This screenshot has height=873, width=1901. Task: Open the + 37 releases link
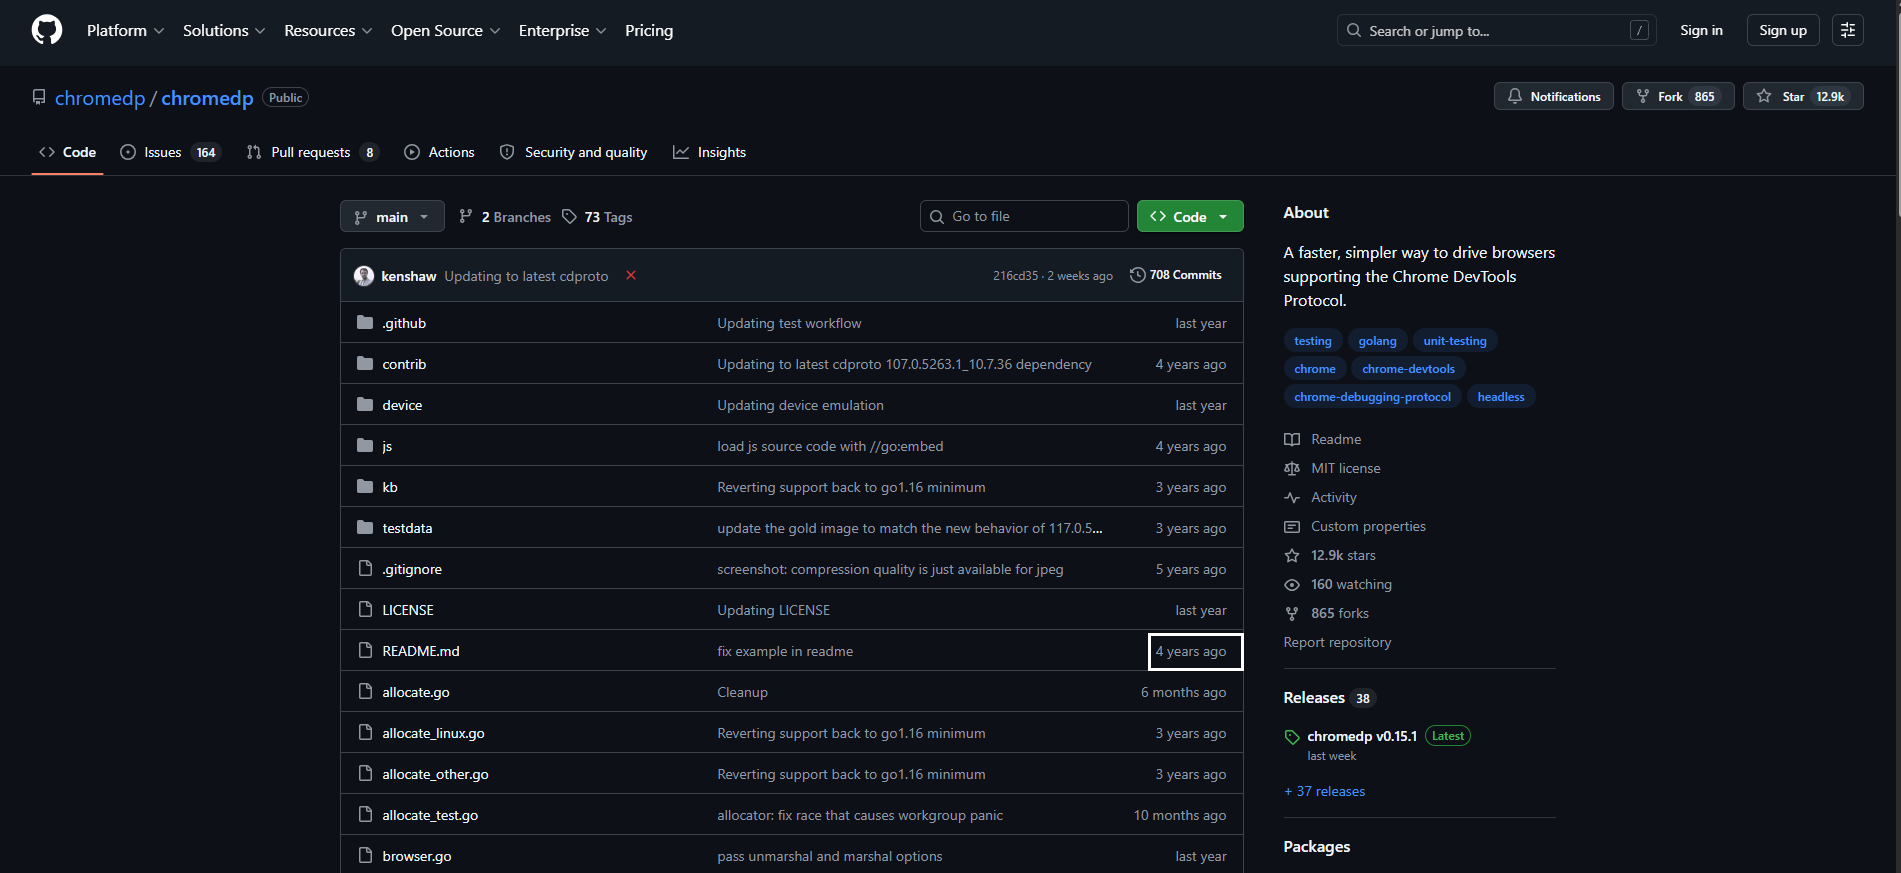point(1324,791)
